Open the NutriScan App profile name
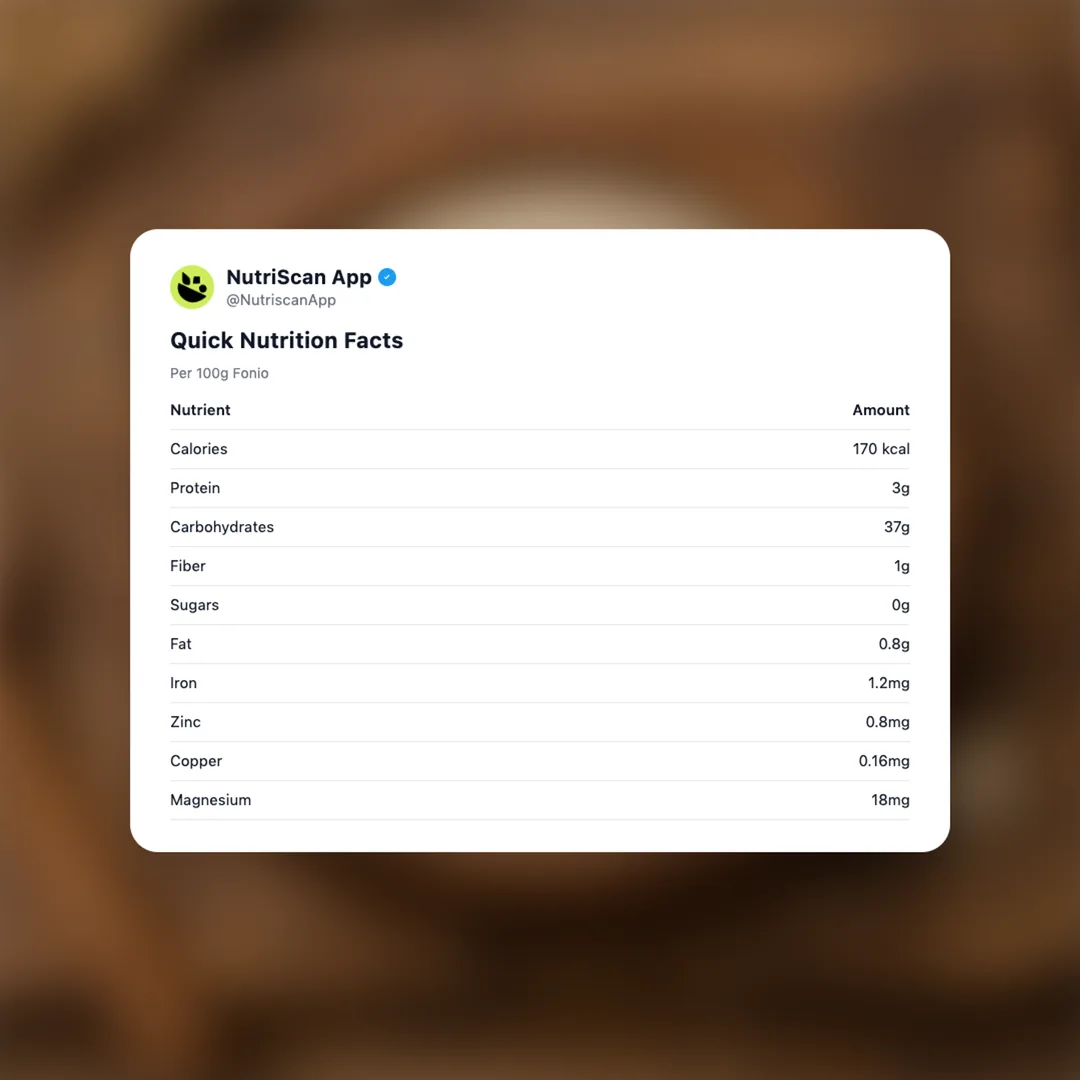Screen dimensions: 1080x1080 [299, 277]
